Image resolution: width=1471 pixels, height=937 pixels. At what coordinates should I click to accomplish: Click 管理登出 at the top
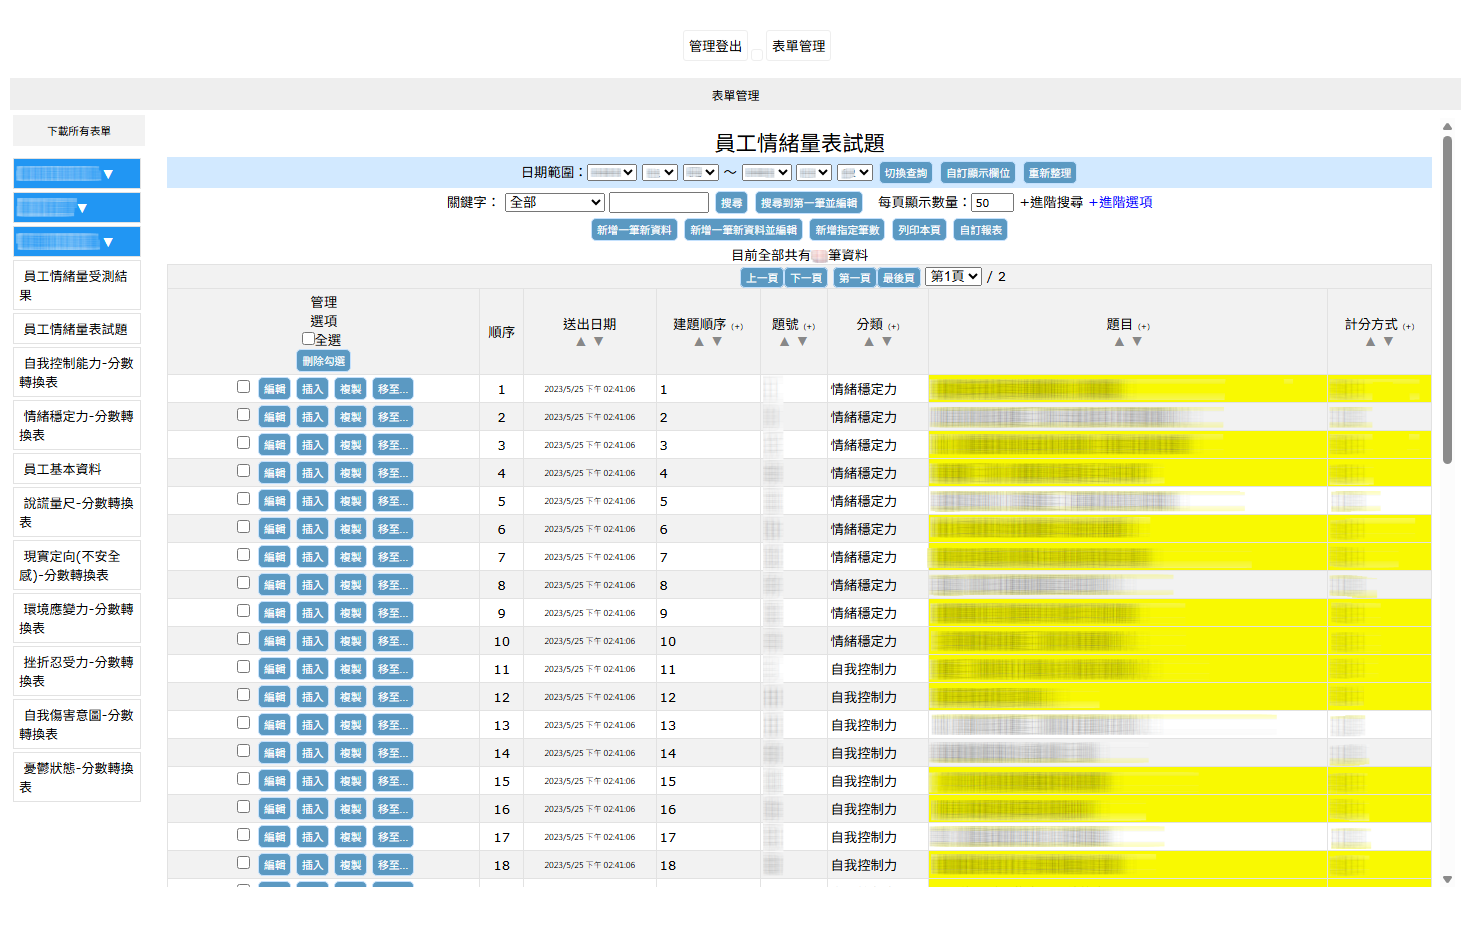(x=715, y=46)
